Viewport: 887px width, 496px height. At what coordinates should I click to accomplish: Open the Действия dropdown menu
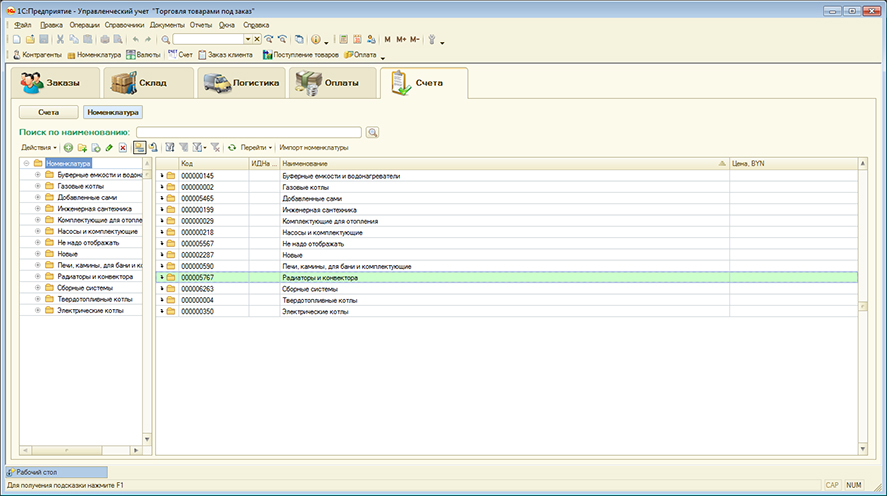[x=39, y=147]
